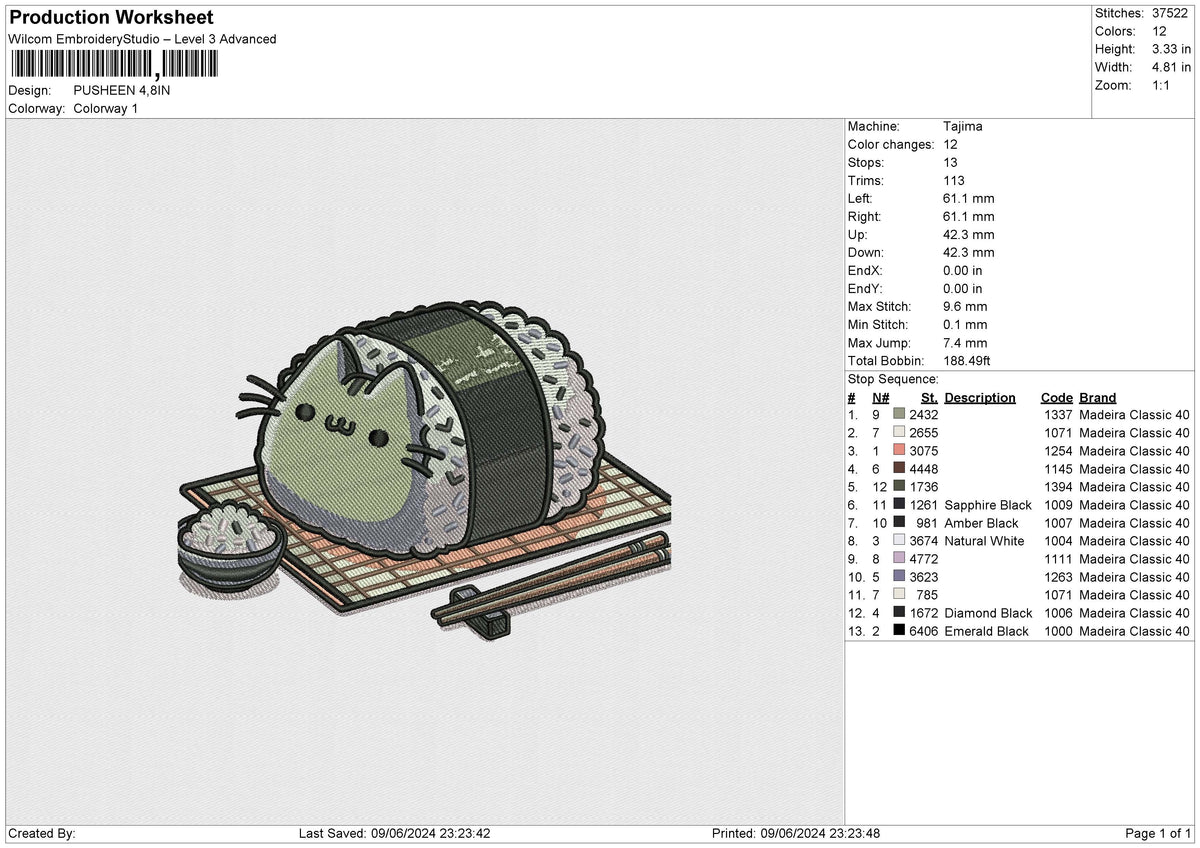
Task: Click thread code '1009'
Action: point(1057,505)
